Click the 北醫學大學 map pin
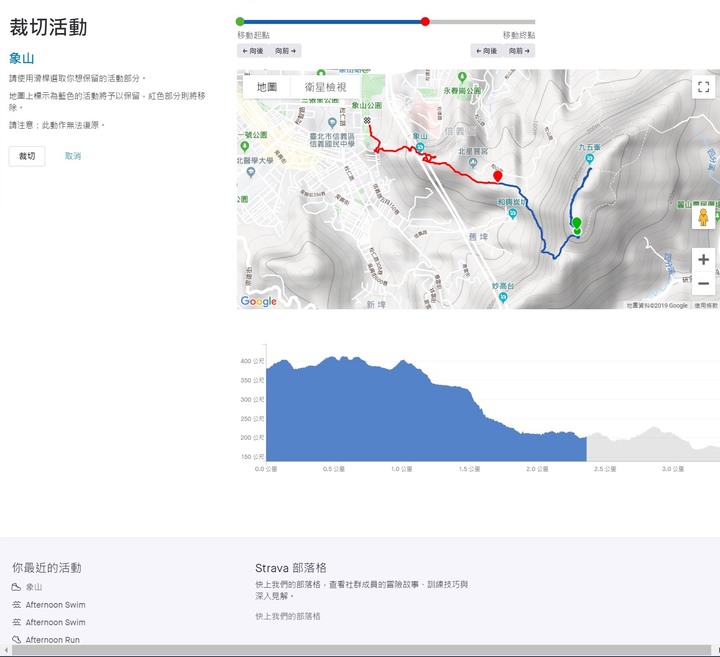Image resolution: width=720 pixels, height=657 pixels. click(251, 172)
